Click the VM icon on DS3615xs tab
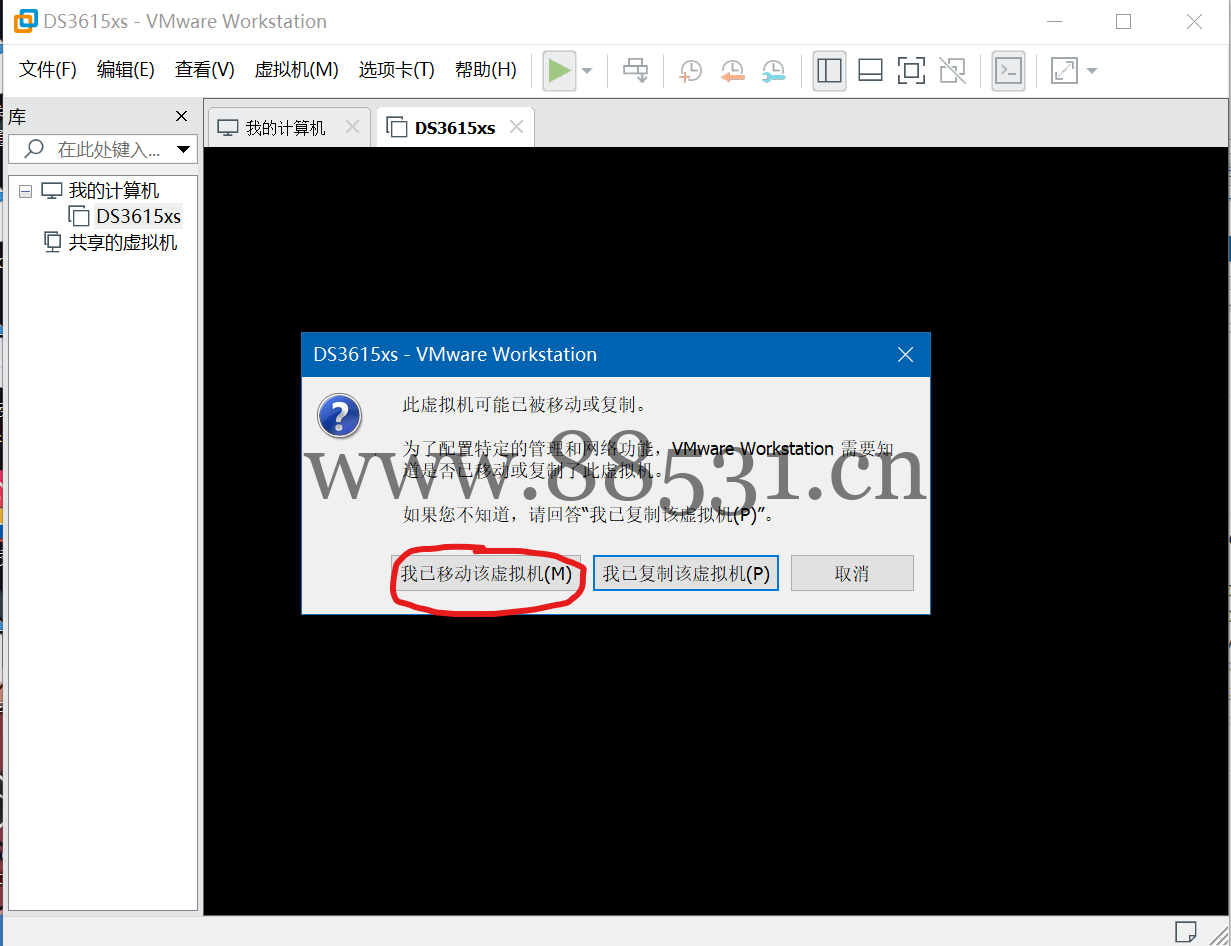 click(x=397, y=127)
